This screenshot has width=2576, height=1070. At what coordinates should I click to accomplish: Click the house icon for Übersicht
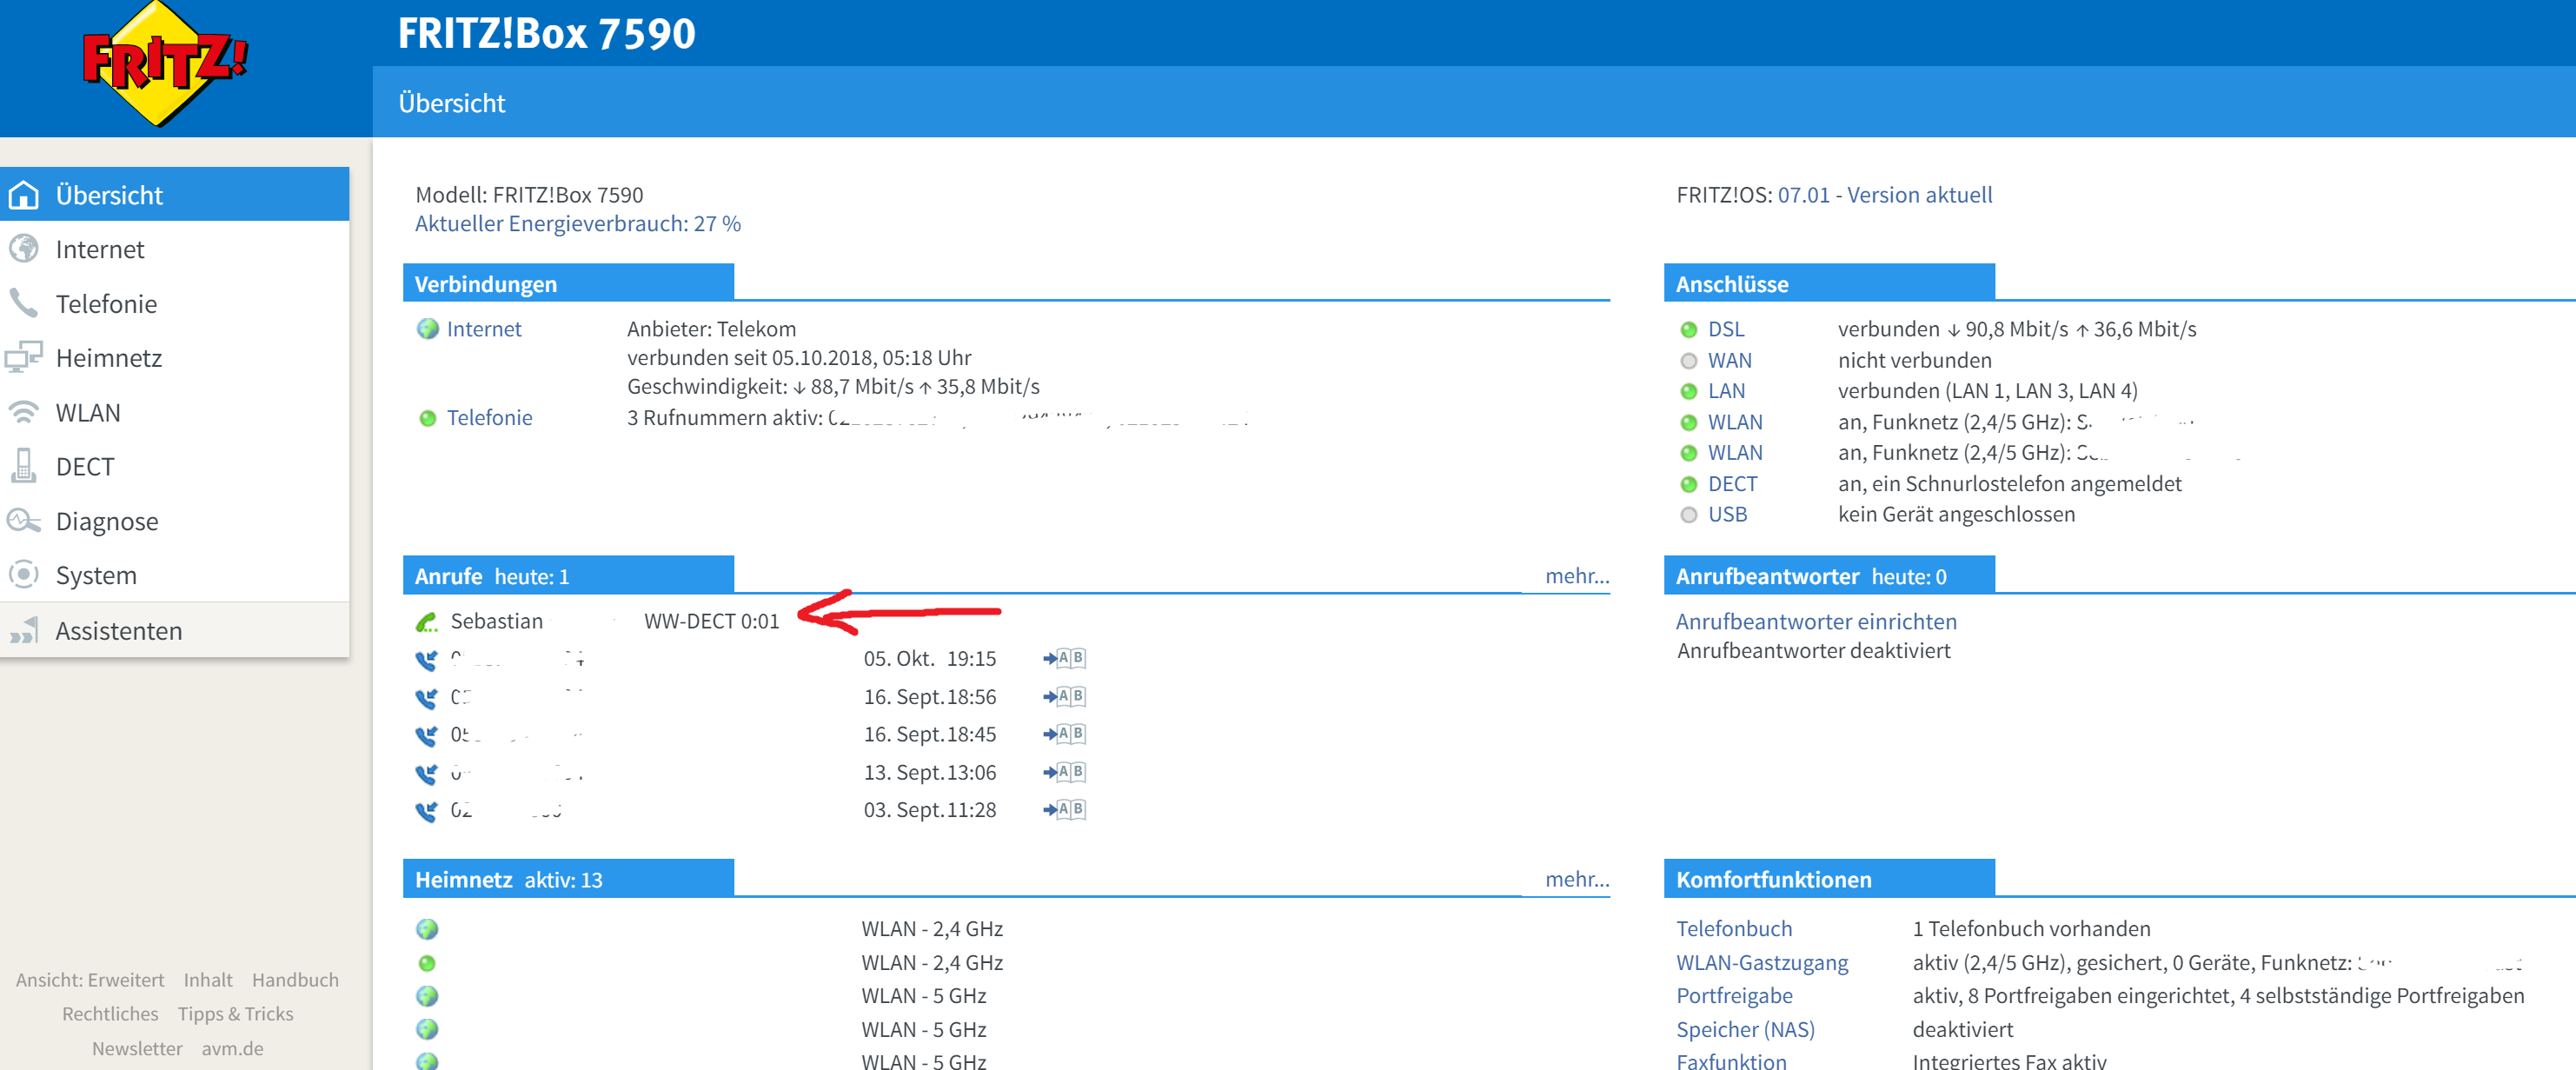point(24,195)
